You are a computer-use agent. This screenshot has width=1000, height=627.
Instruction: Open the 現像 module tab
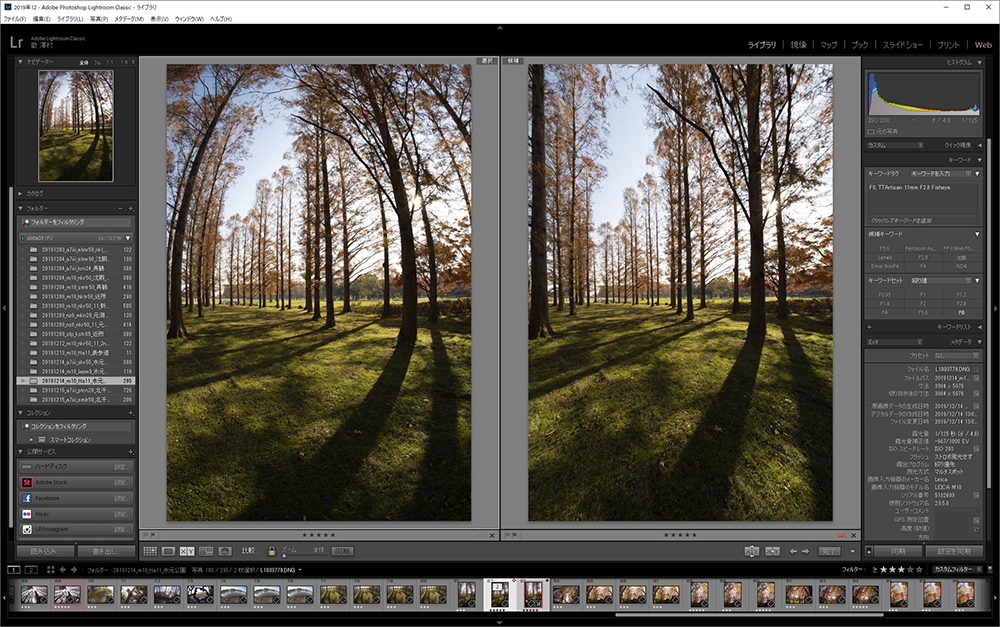click(798, 45)
